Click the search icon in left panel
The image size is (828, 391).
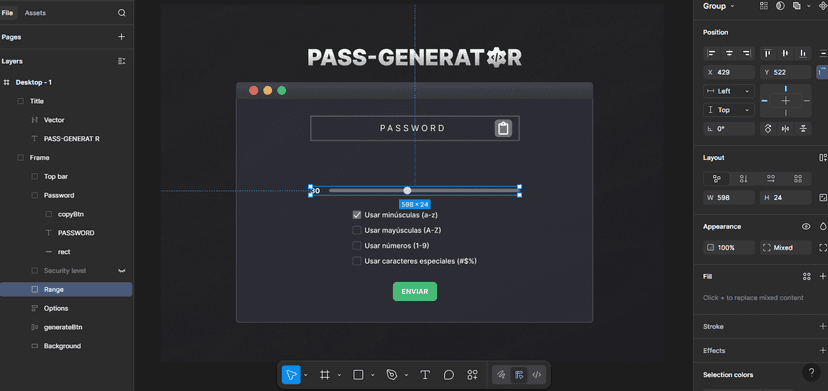point(121,13)
